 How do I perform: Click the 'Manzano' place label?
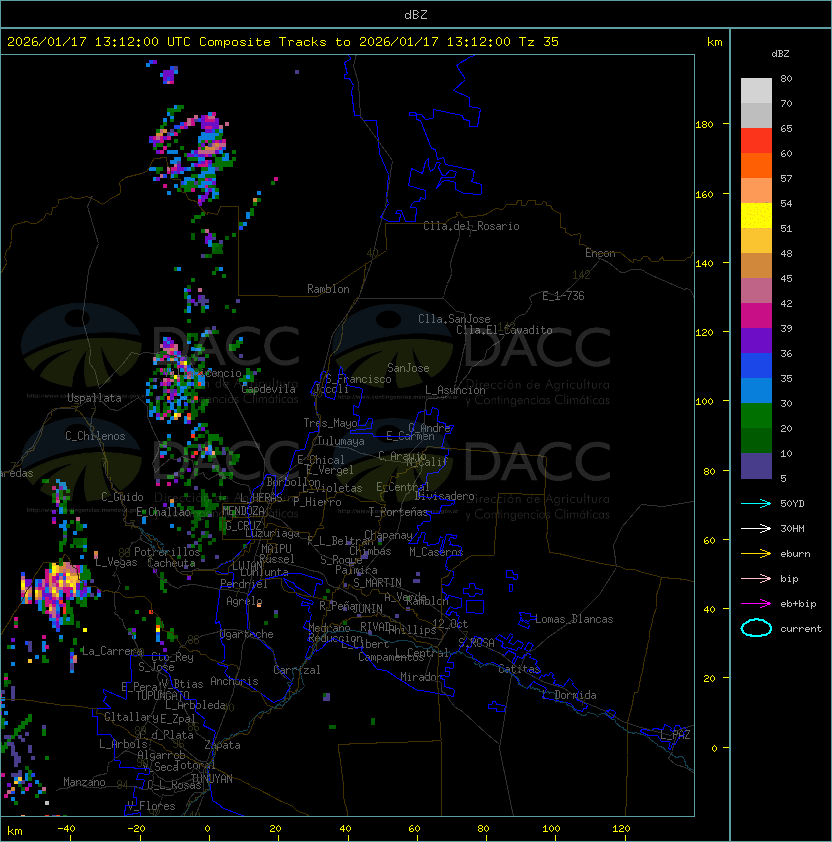click(84, 782)
